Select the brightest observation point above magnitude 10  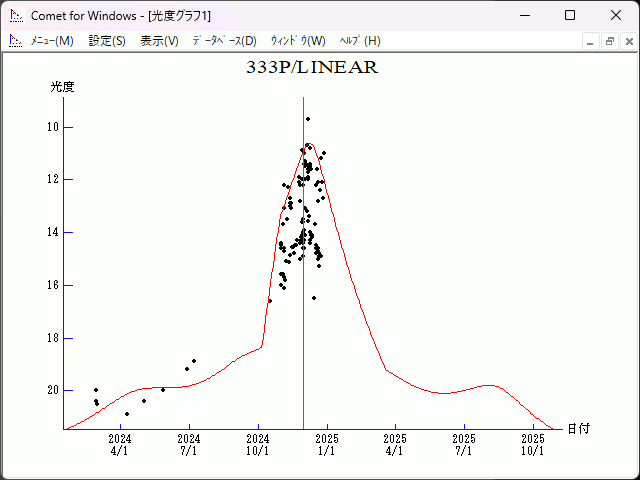(308, 119)
